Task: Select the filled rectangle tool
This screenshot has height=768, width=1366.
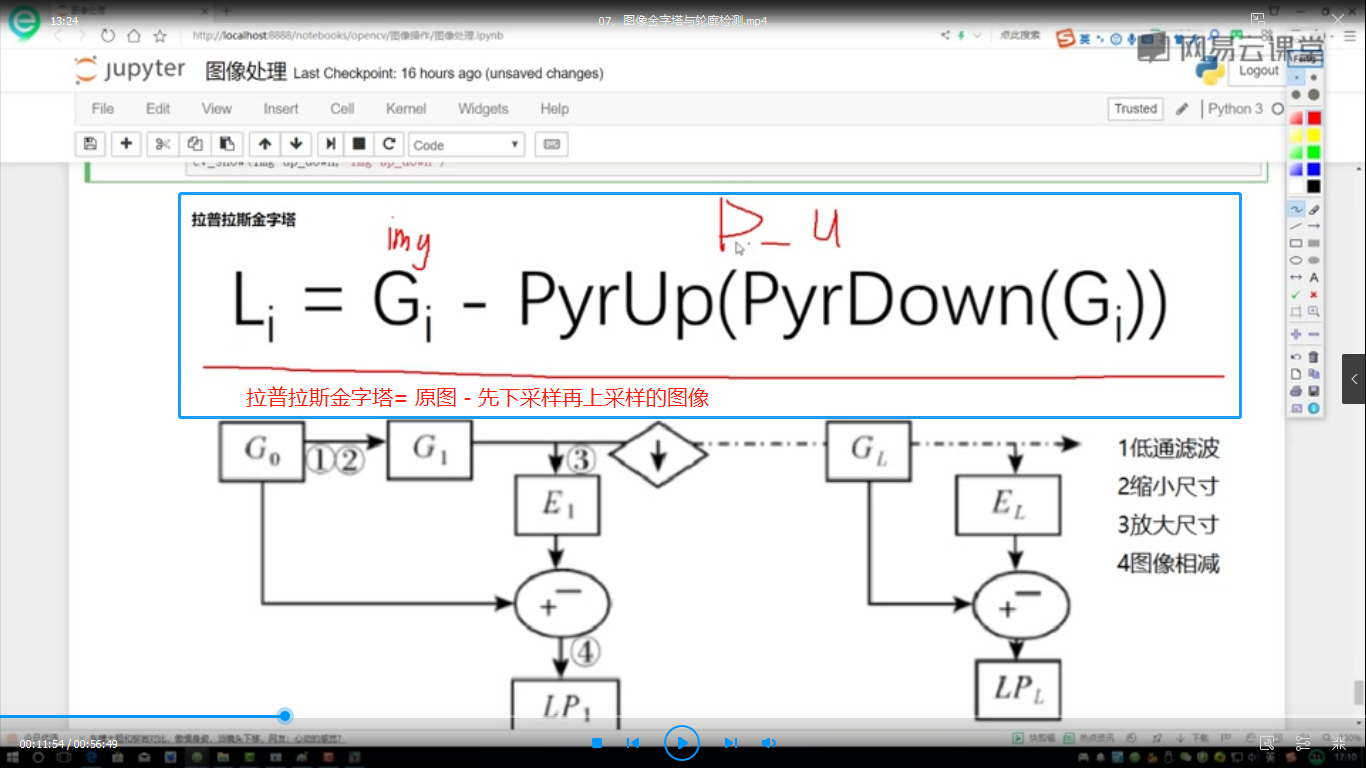Action: (x=1314, y=243)
